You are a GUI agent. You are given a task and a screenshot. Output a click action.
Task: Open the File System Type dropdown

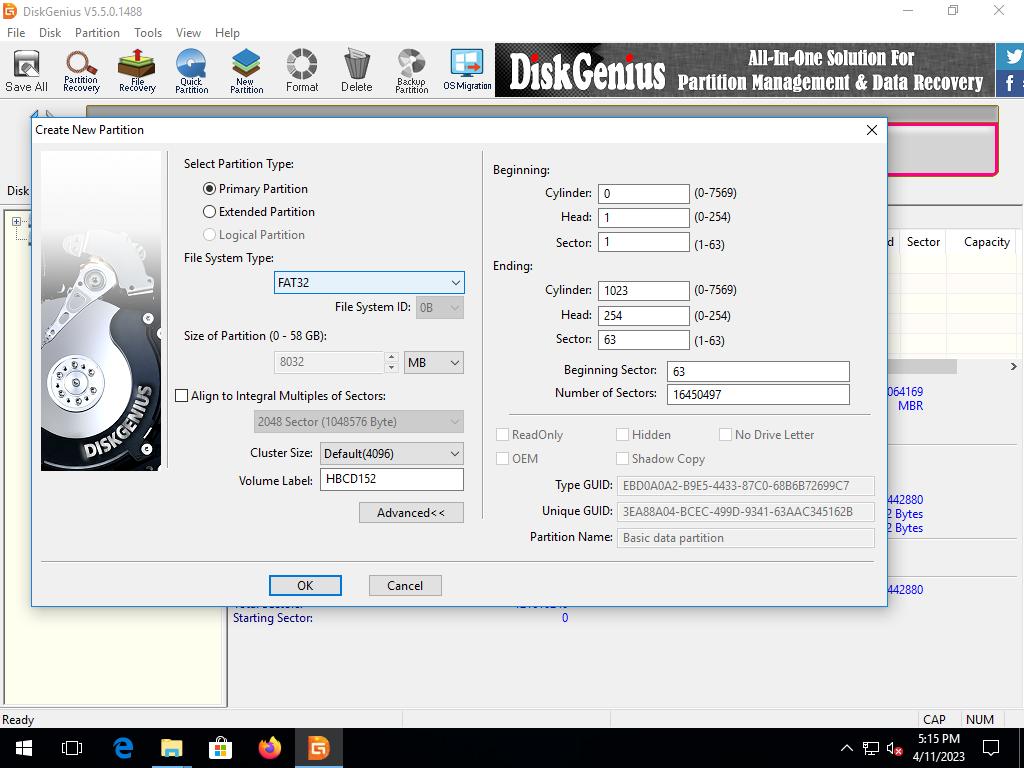pyautogui.click(x=369, y=283)
